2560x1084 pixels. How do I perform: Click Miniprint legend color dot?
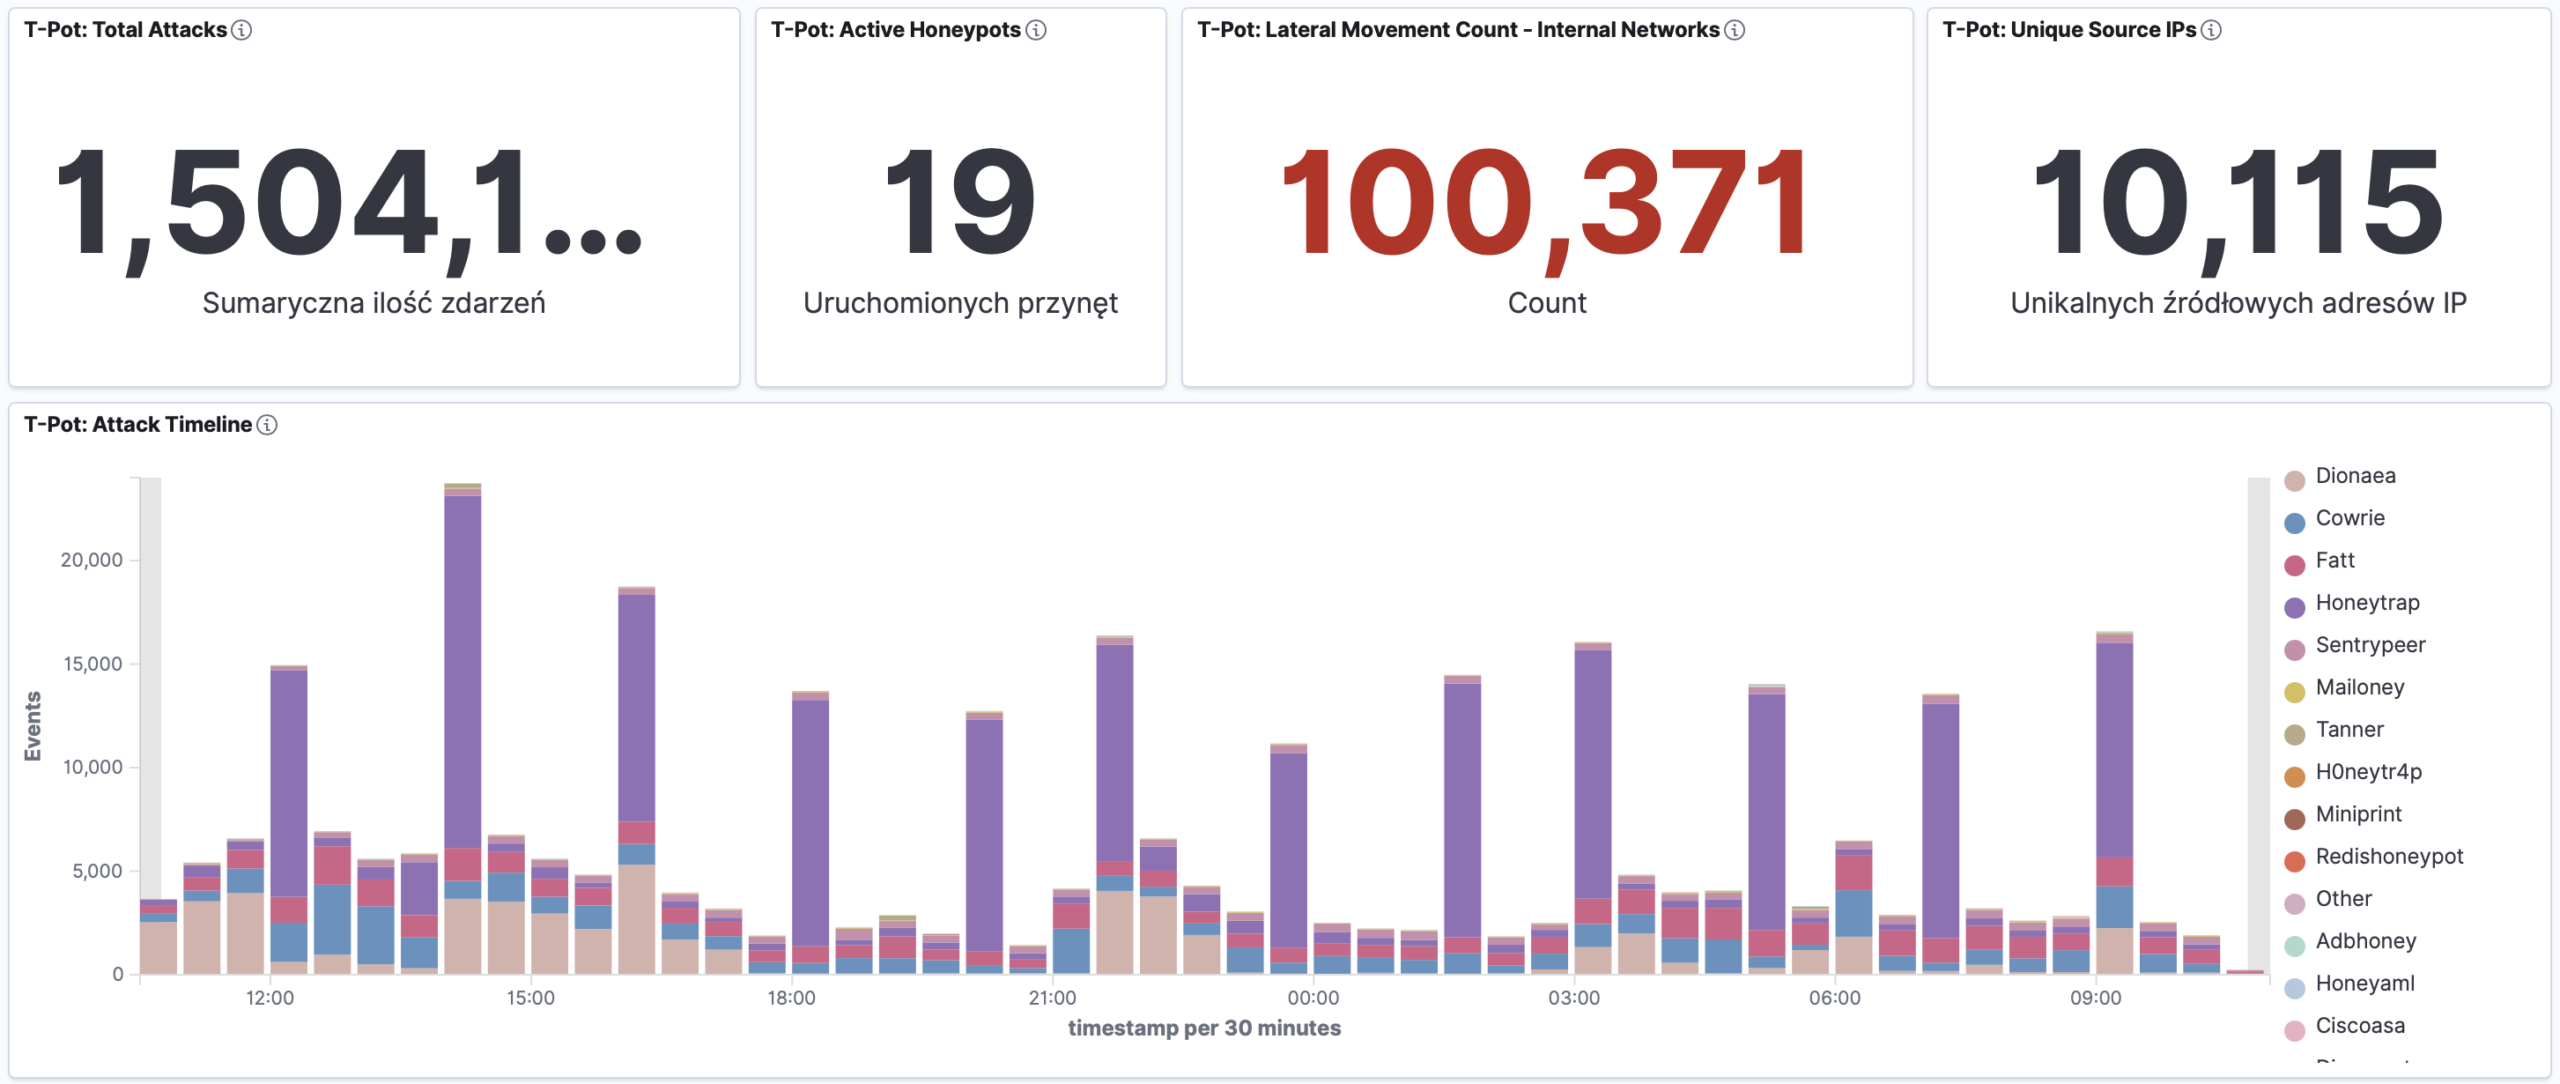point(2295,818)
